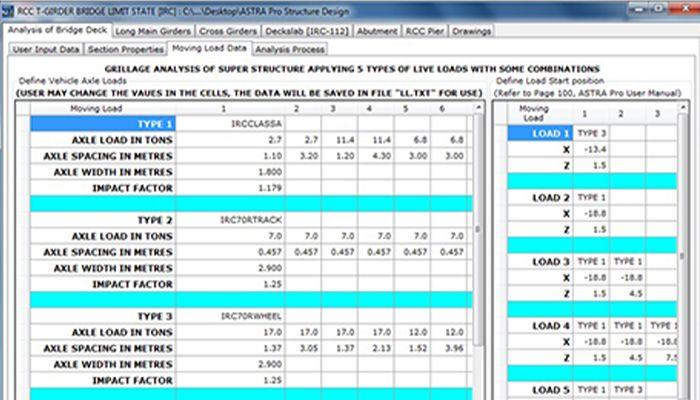Open the Cross Girders tab
The image size is (700, 400).
[x=228, y=31]
